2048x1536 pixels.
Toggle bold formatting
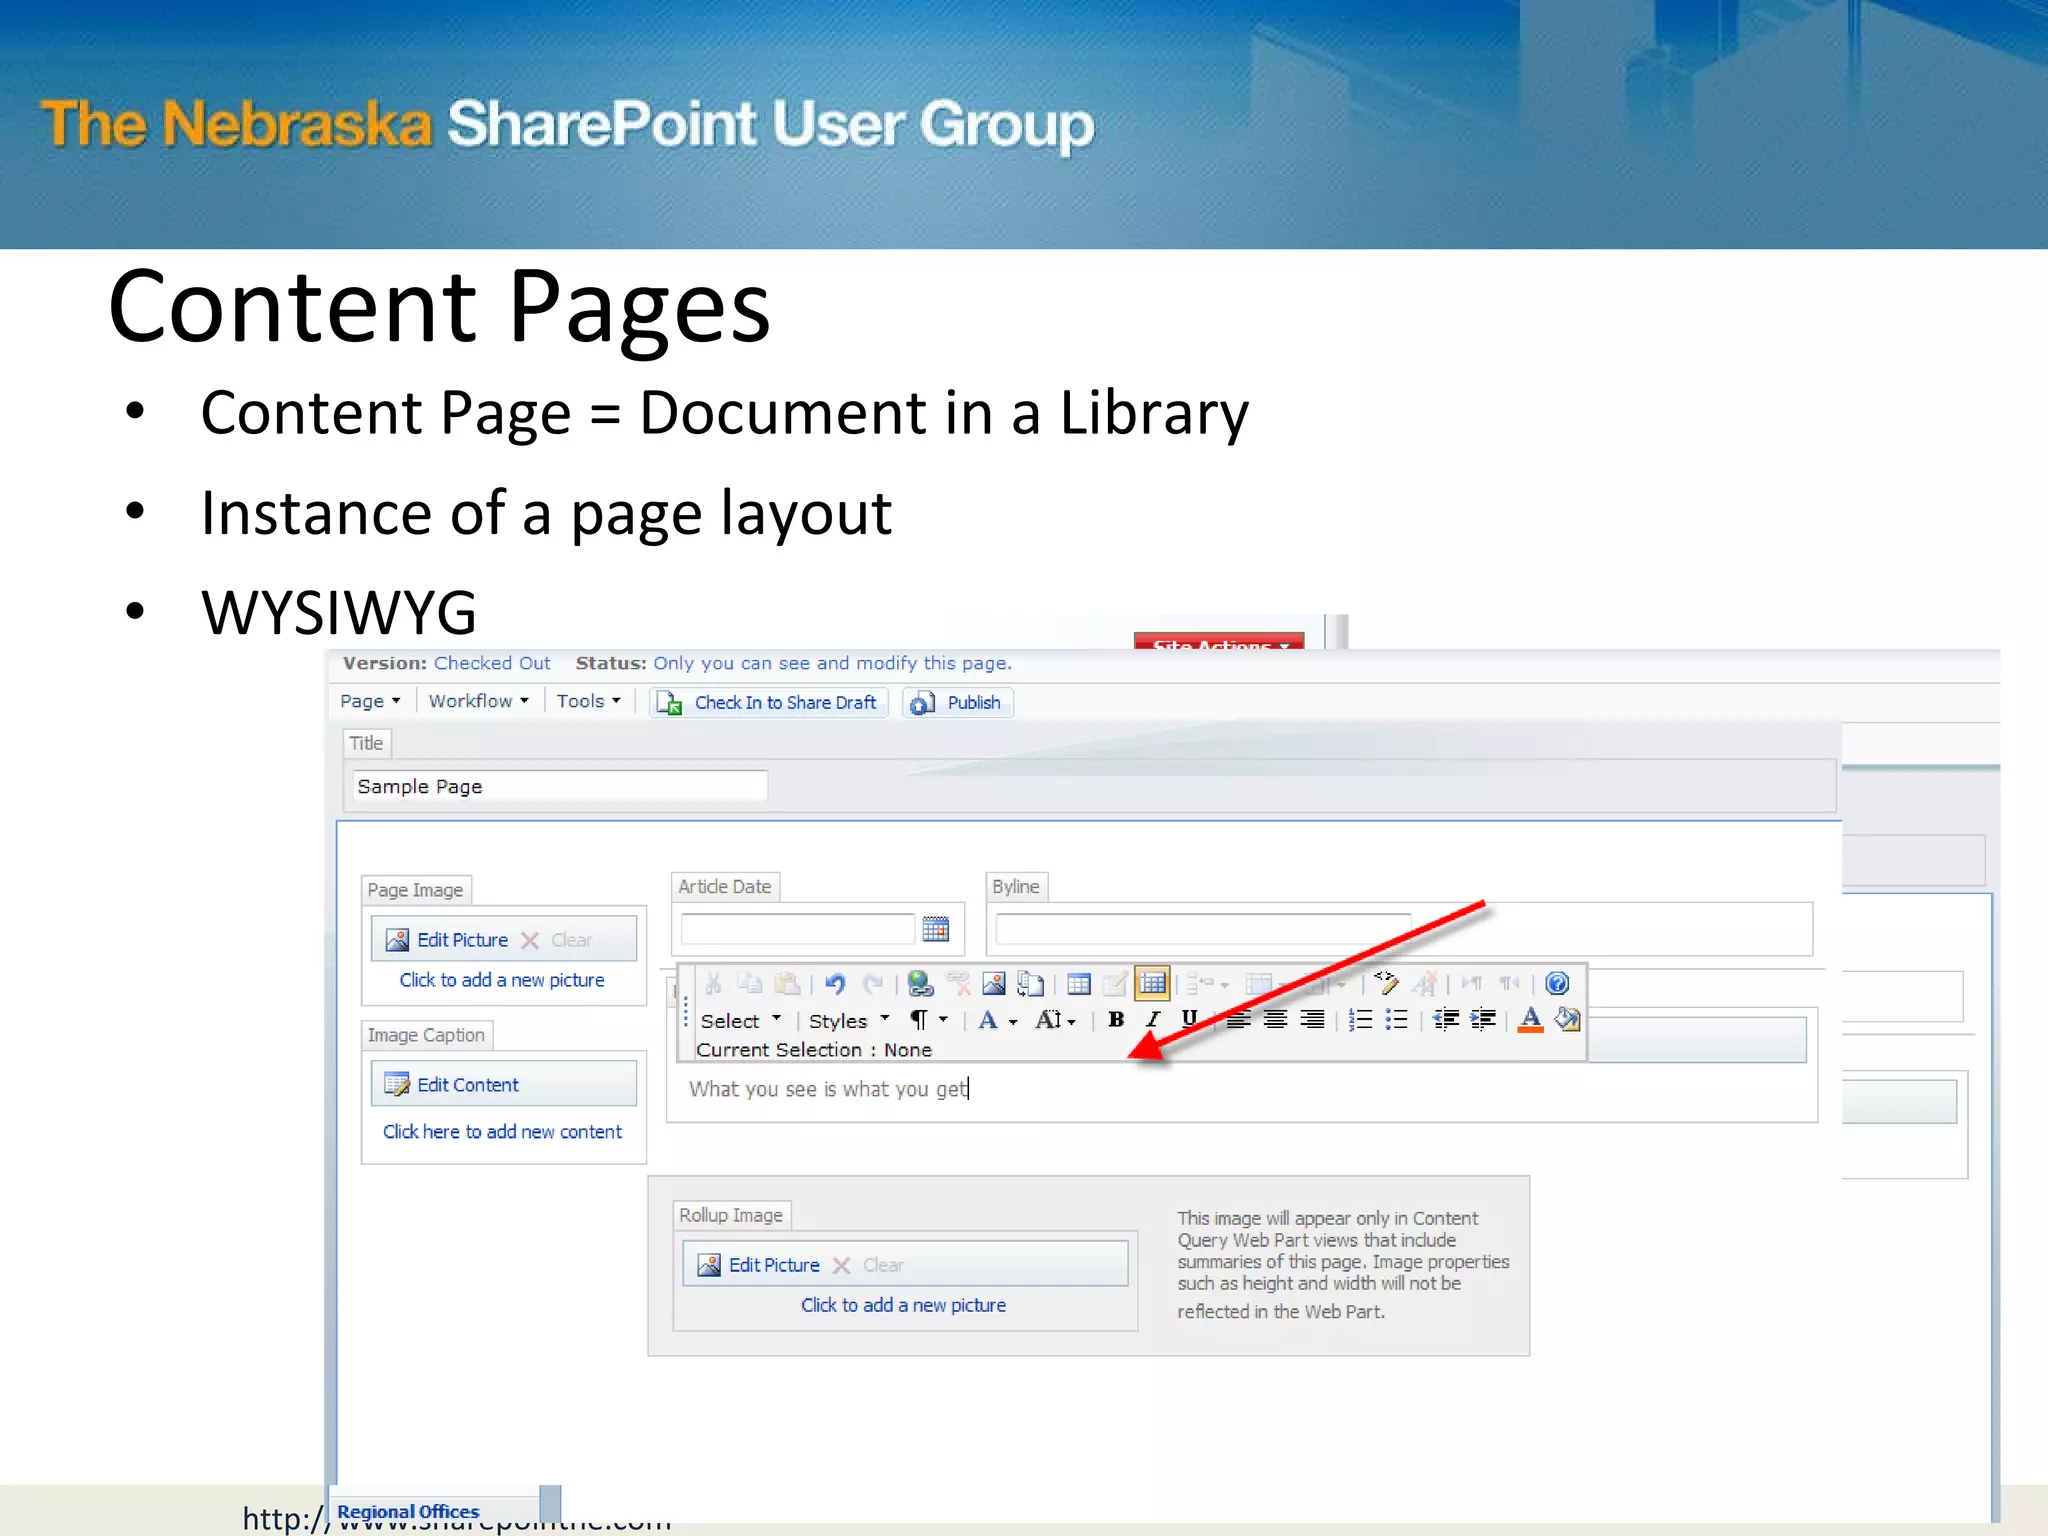[x=1117, y=1020]
